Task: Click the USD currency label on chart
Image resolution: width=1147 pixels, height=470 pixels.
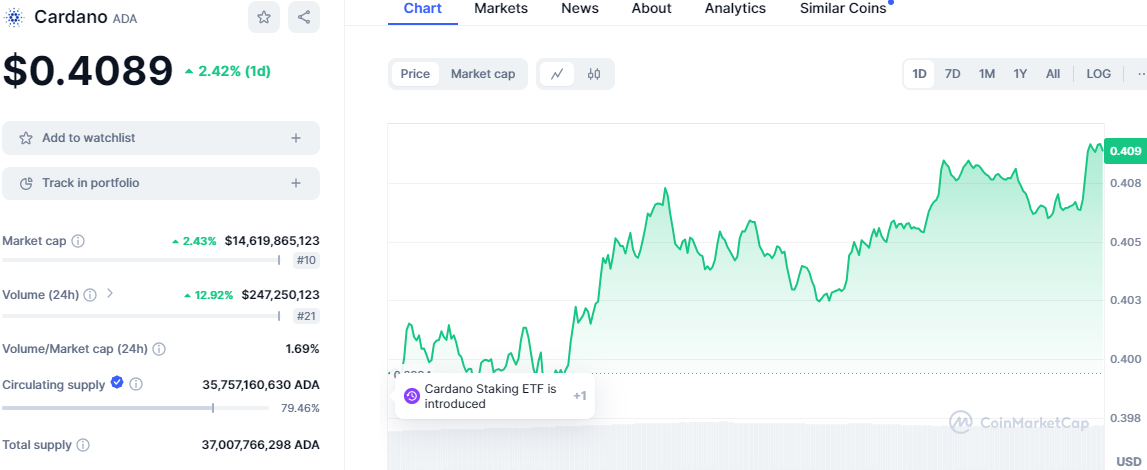Action: coord(1129,460)
